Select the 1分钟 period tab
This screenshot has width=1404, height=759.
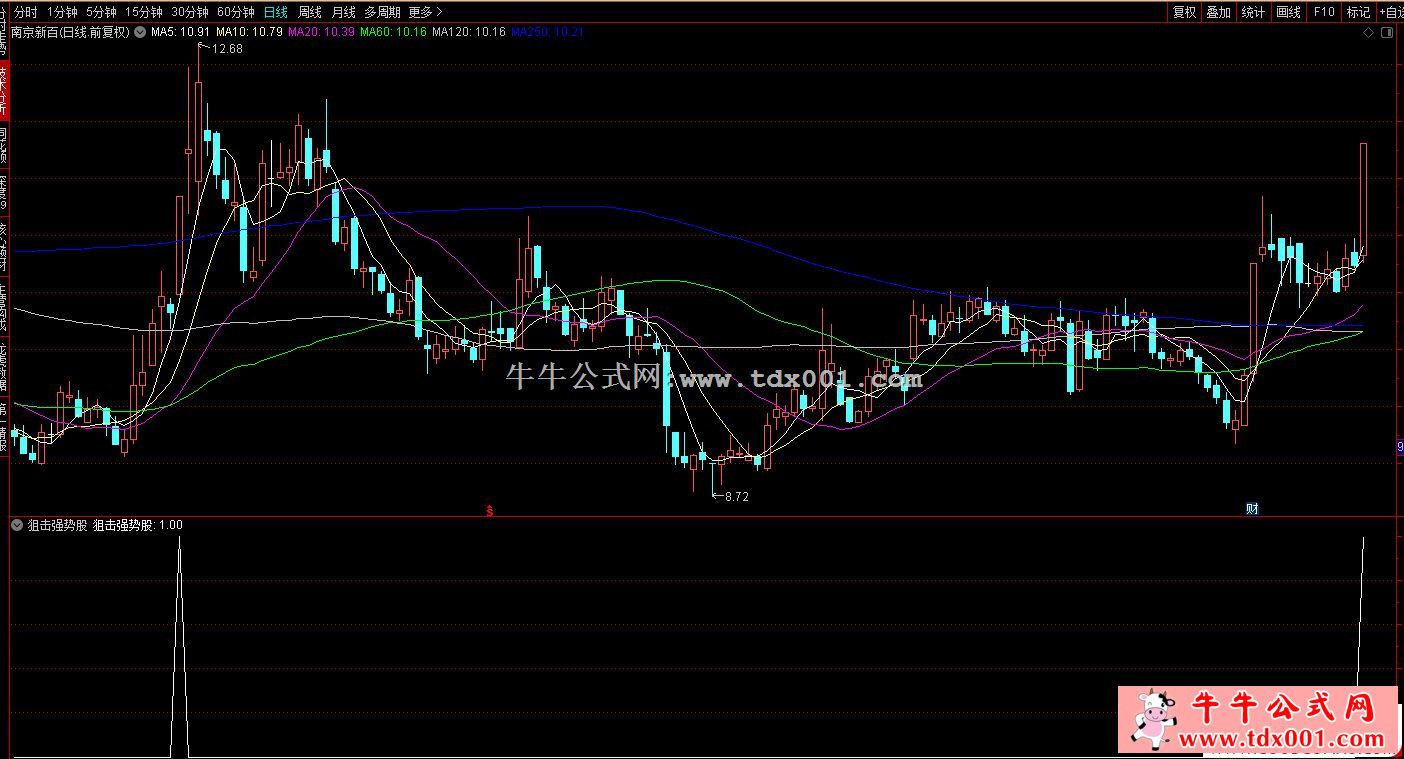62,12
